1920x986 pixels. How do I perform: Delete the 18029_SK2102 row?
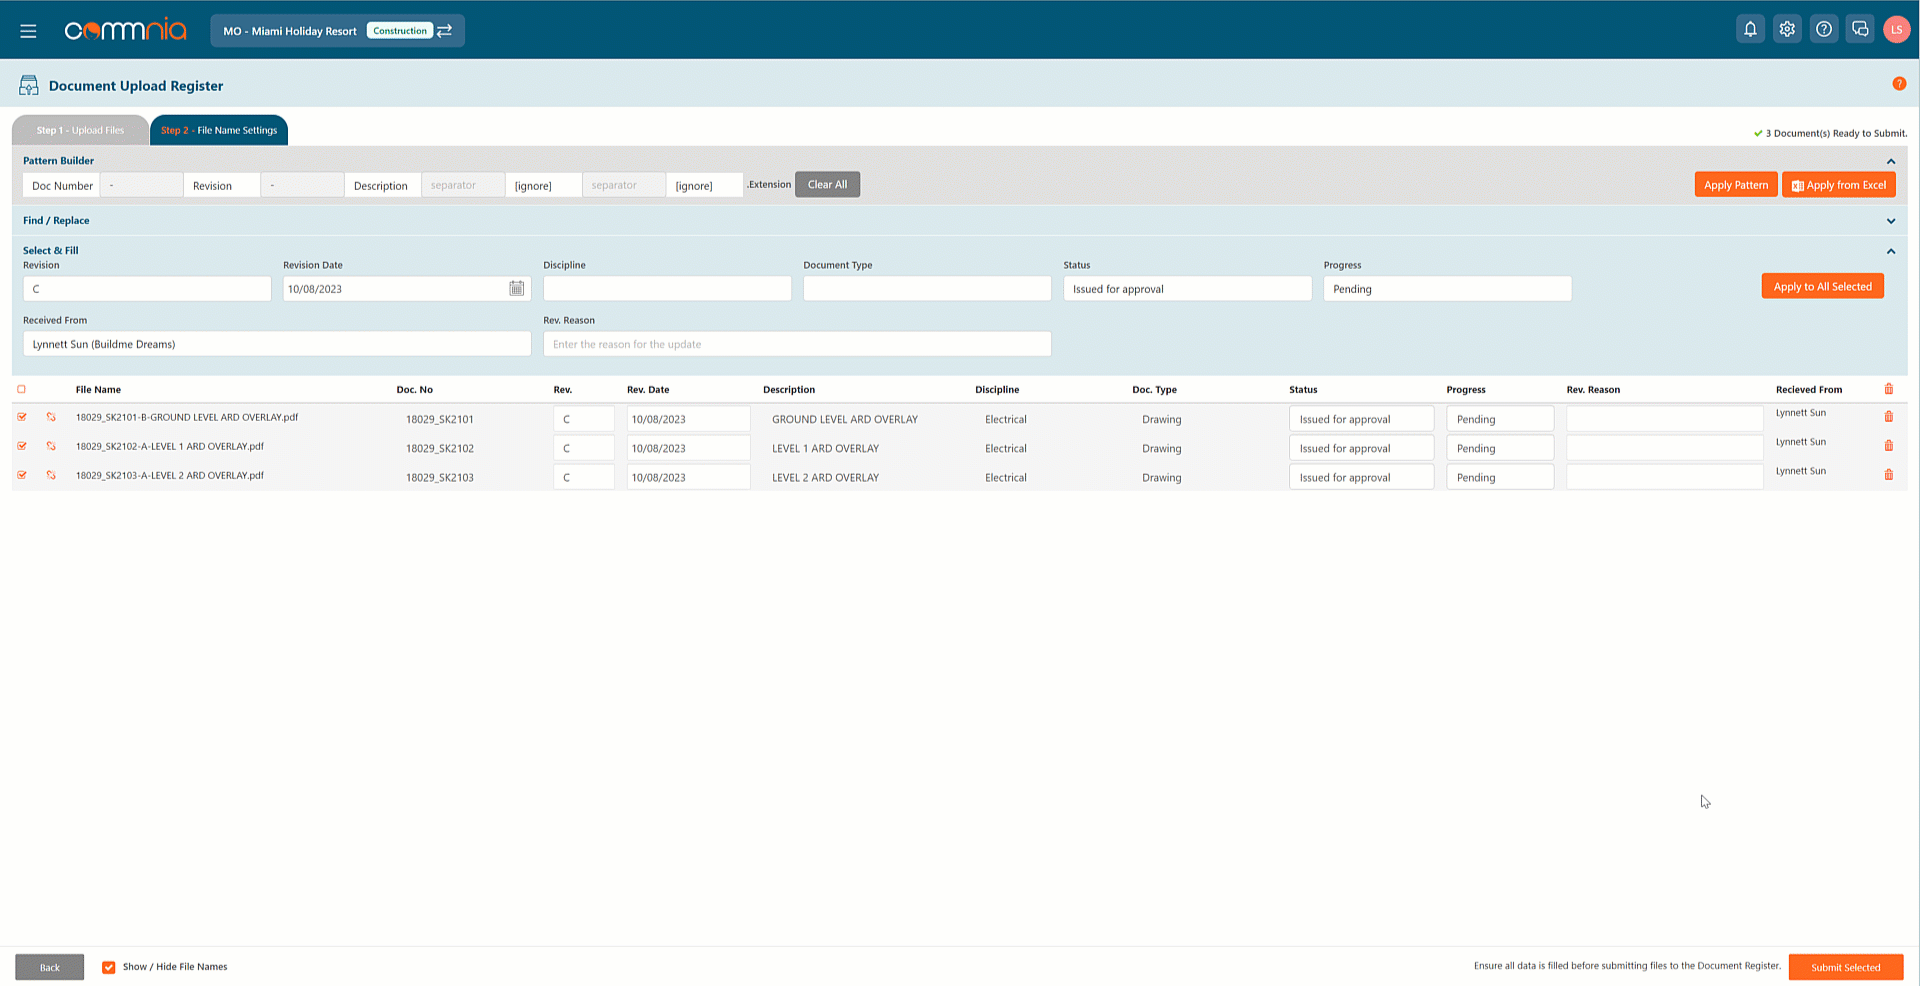click(x=1889, y=446)
